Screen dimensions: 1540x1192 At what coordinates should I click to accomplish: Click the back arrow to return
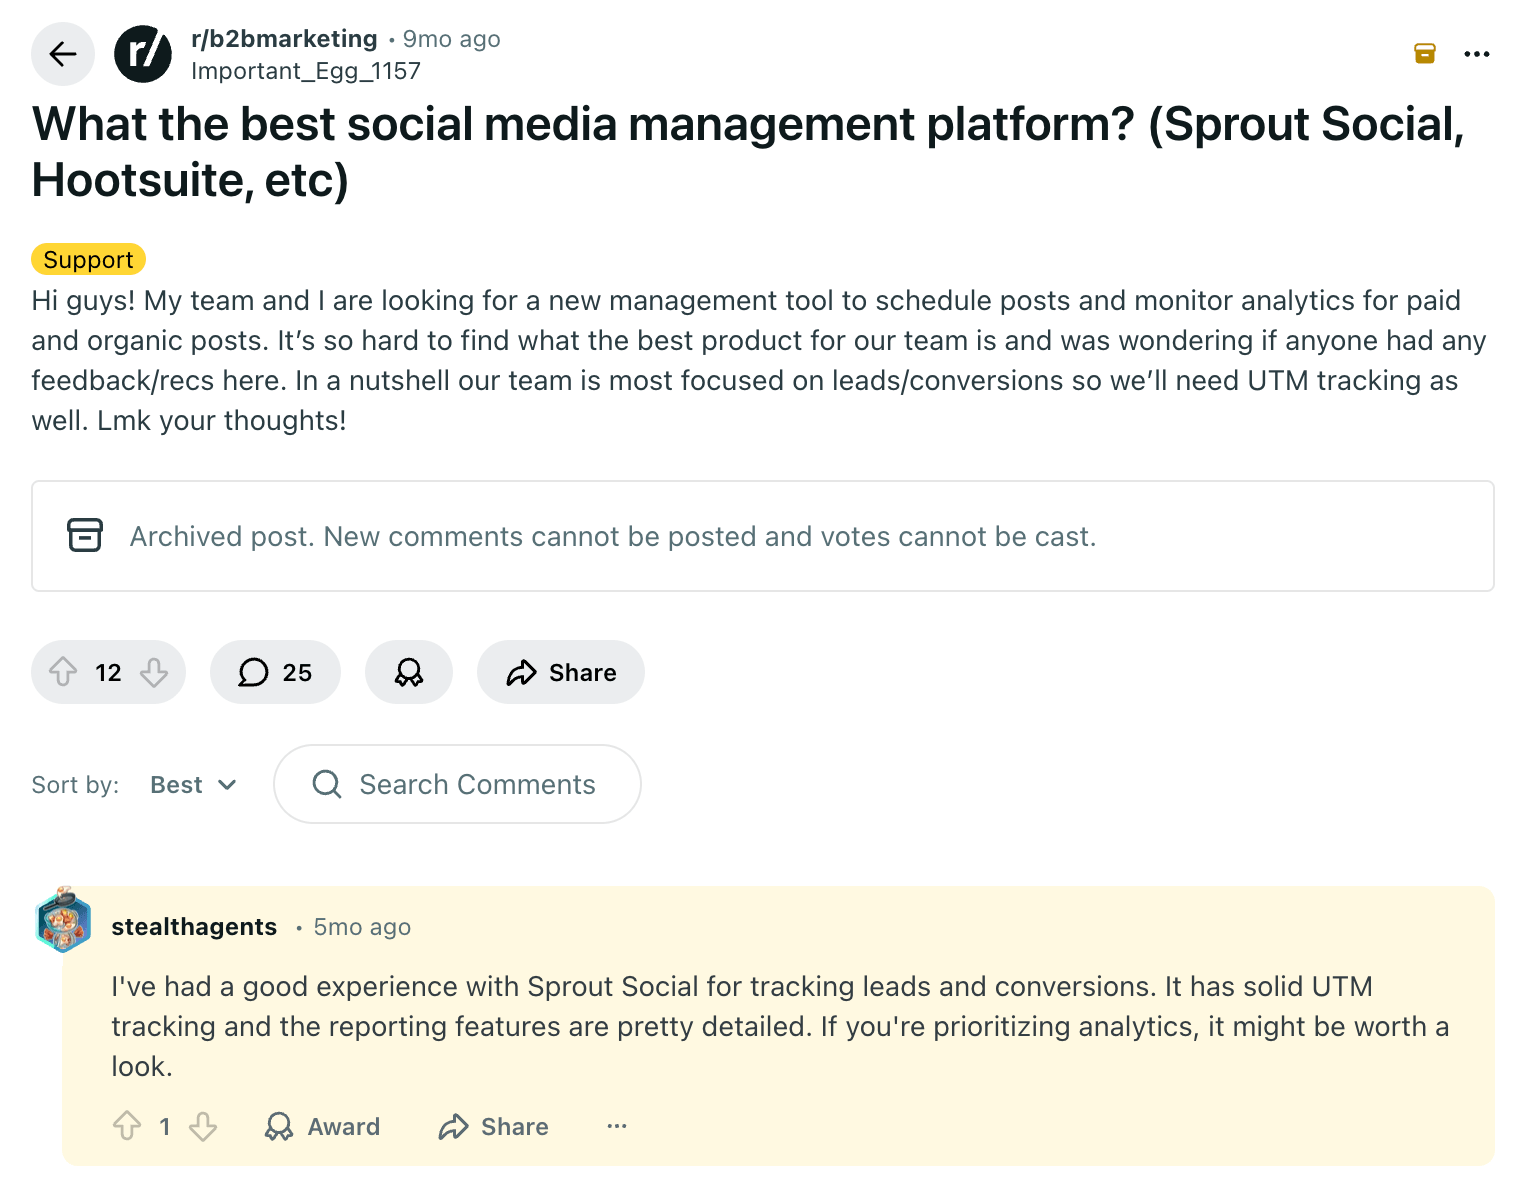[62, 54]
